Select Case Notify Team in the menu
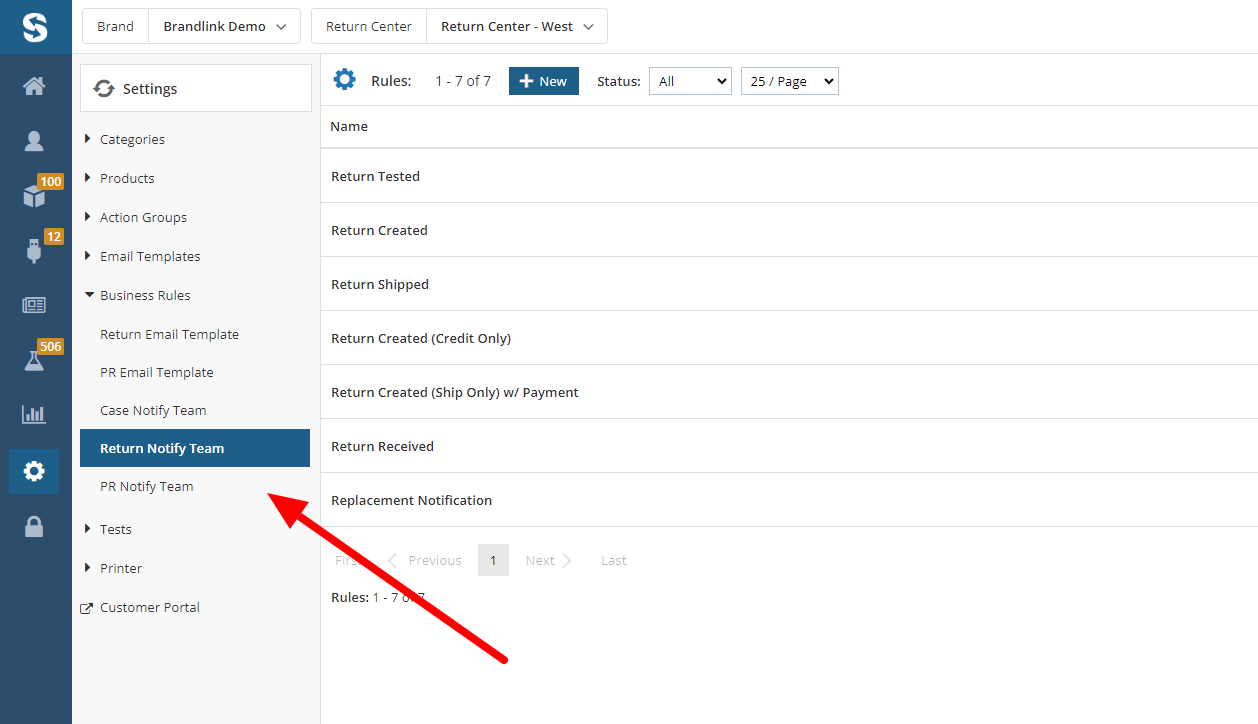 [x=152, y=410]
